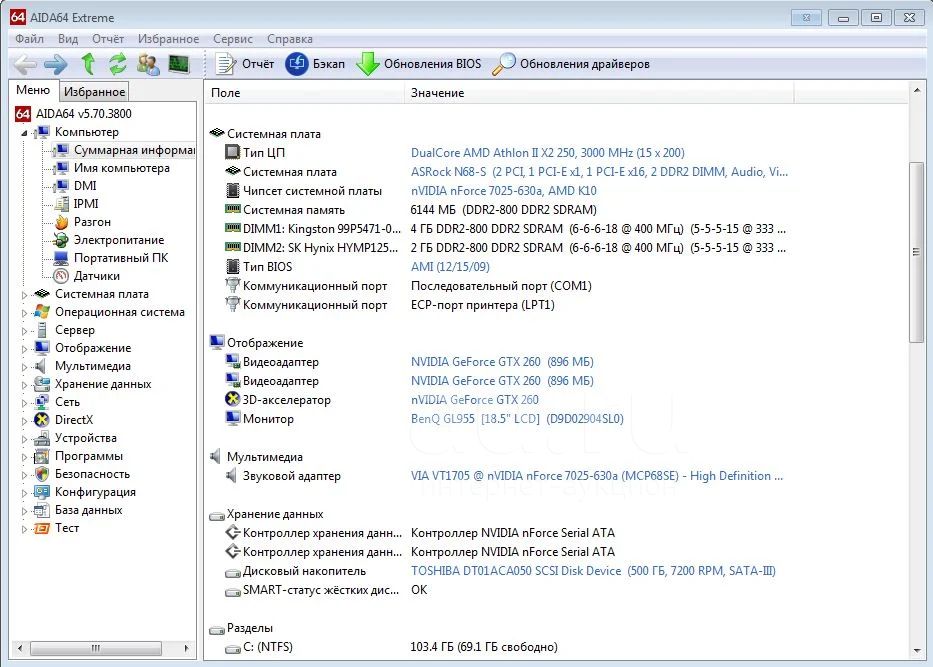This screenshot has height=667, width=933.
Task: Switch to the Меню tab
Action: click(33, 90)
